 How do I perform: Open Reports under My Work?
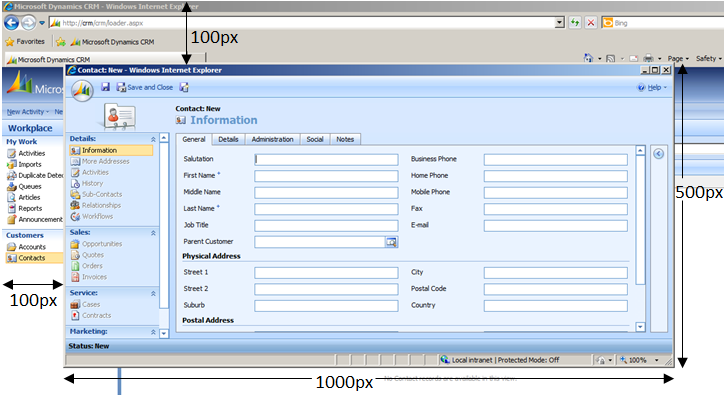25,209
